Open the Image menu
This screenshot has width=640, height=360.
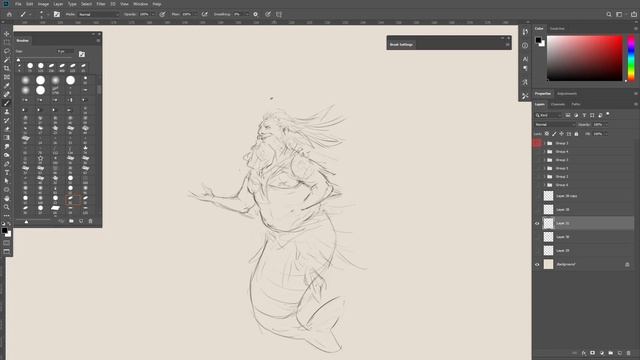[x=43, y=4]
